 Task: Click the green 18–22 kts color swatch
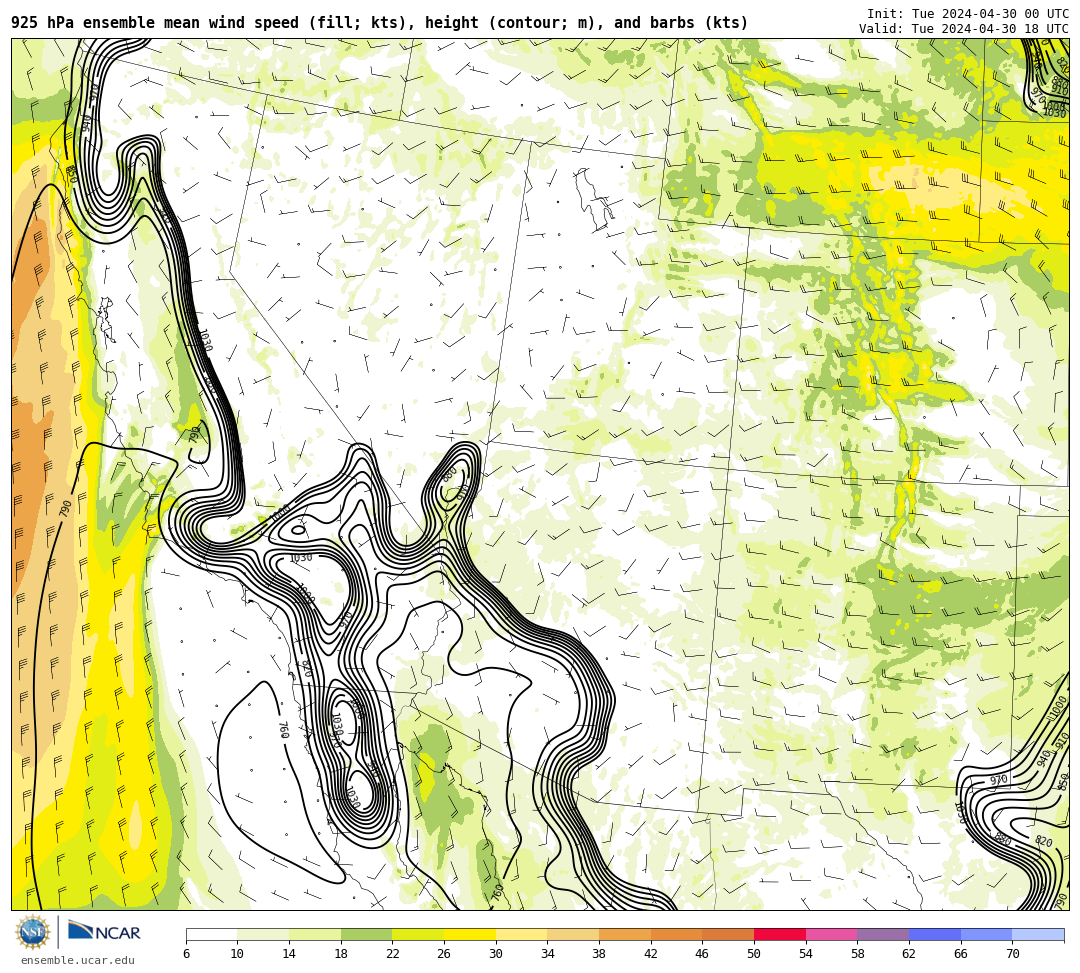point(366,934)
